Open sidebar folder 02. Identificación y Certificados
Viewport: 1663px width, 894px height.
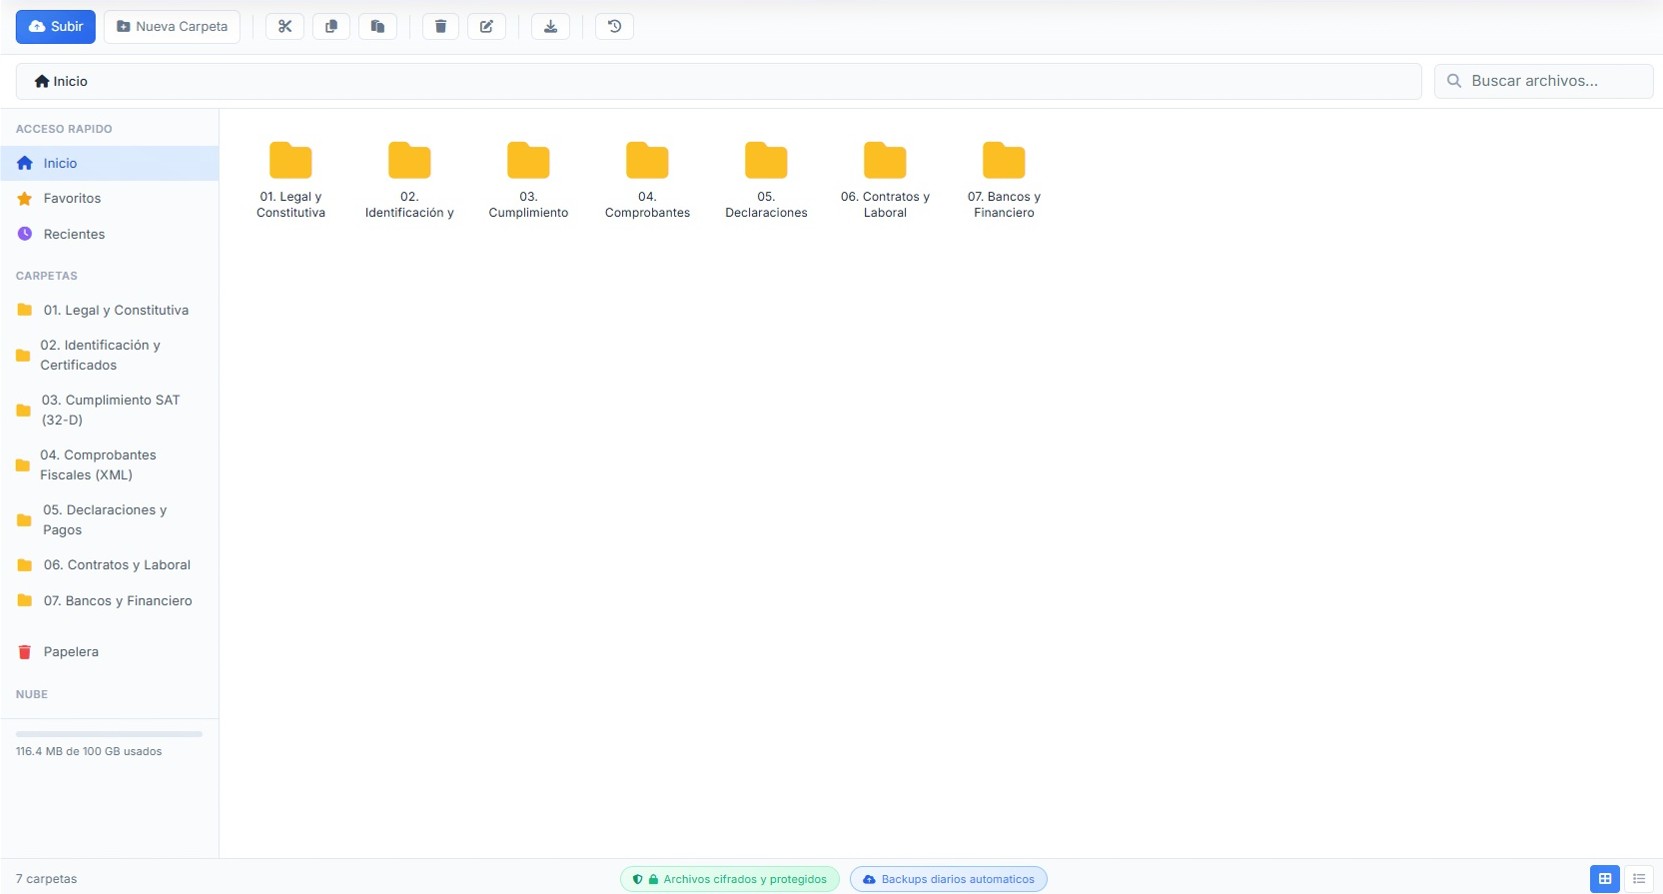pyautogui.click(x=109, y=355)
